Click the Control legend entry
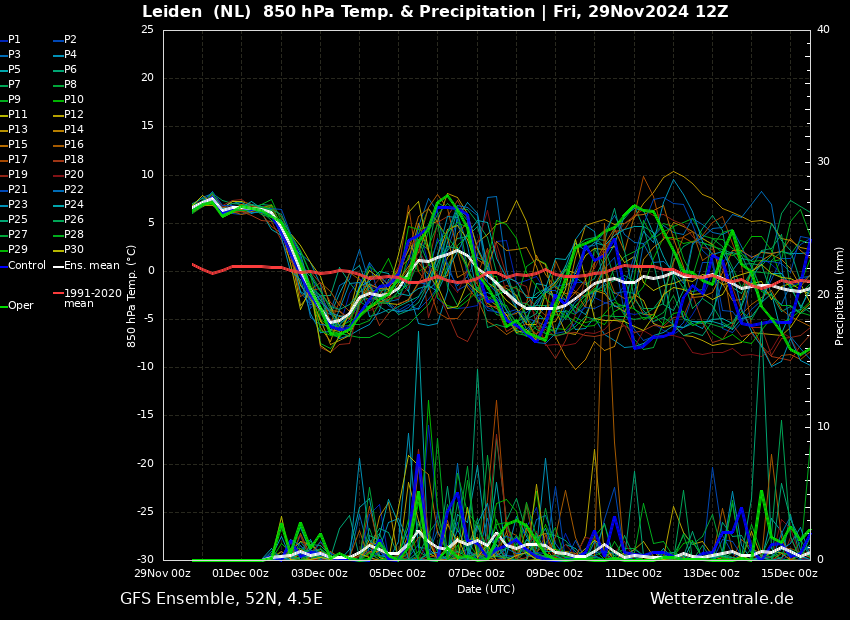850x620 pixels. [x=27, y=265]
